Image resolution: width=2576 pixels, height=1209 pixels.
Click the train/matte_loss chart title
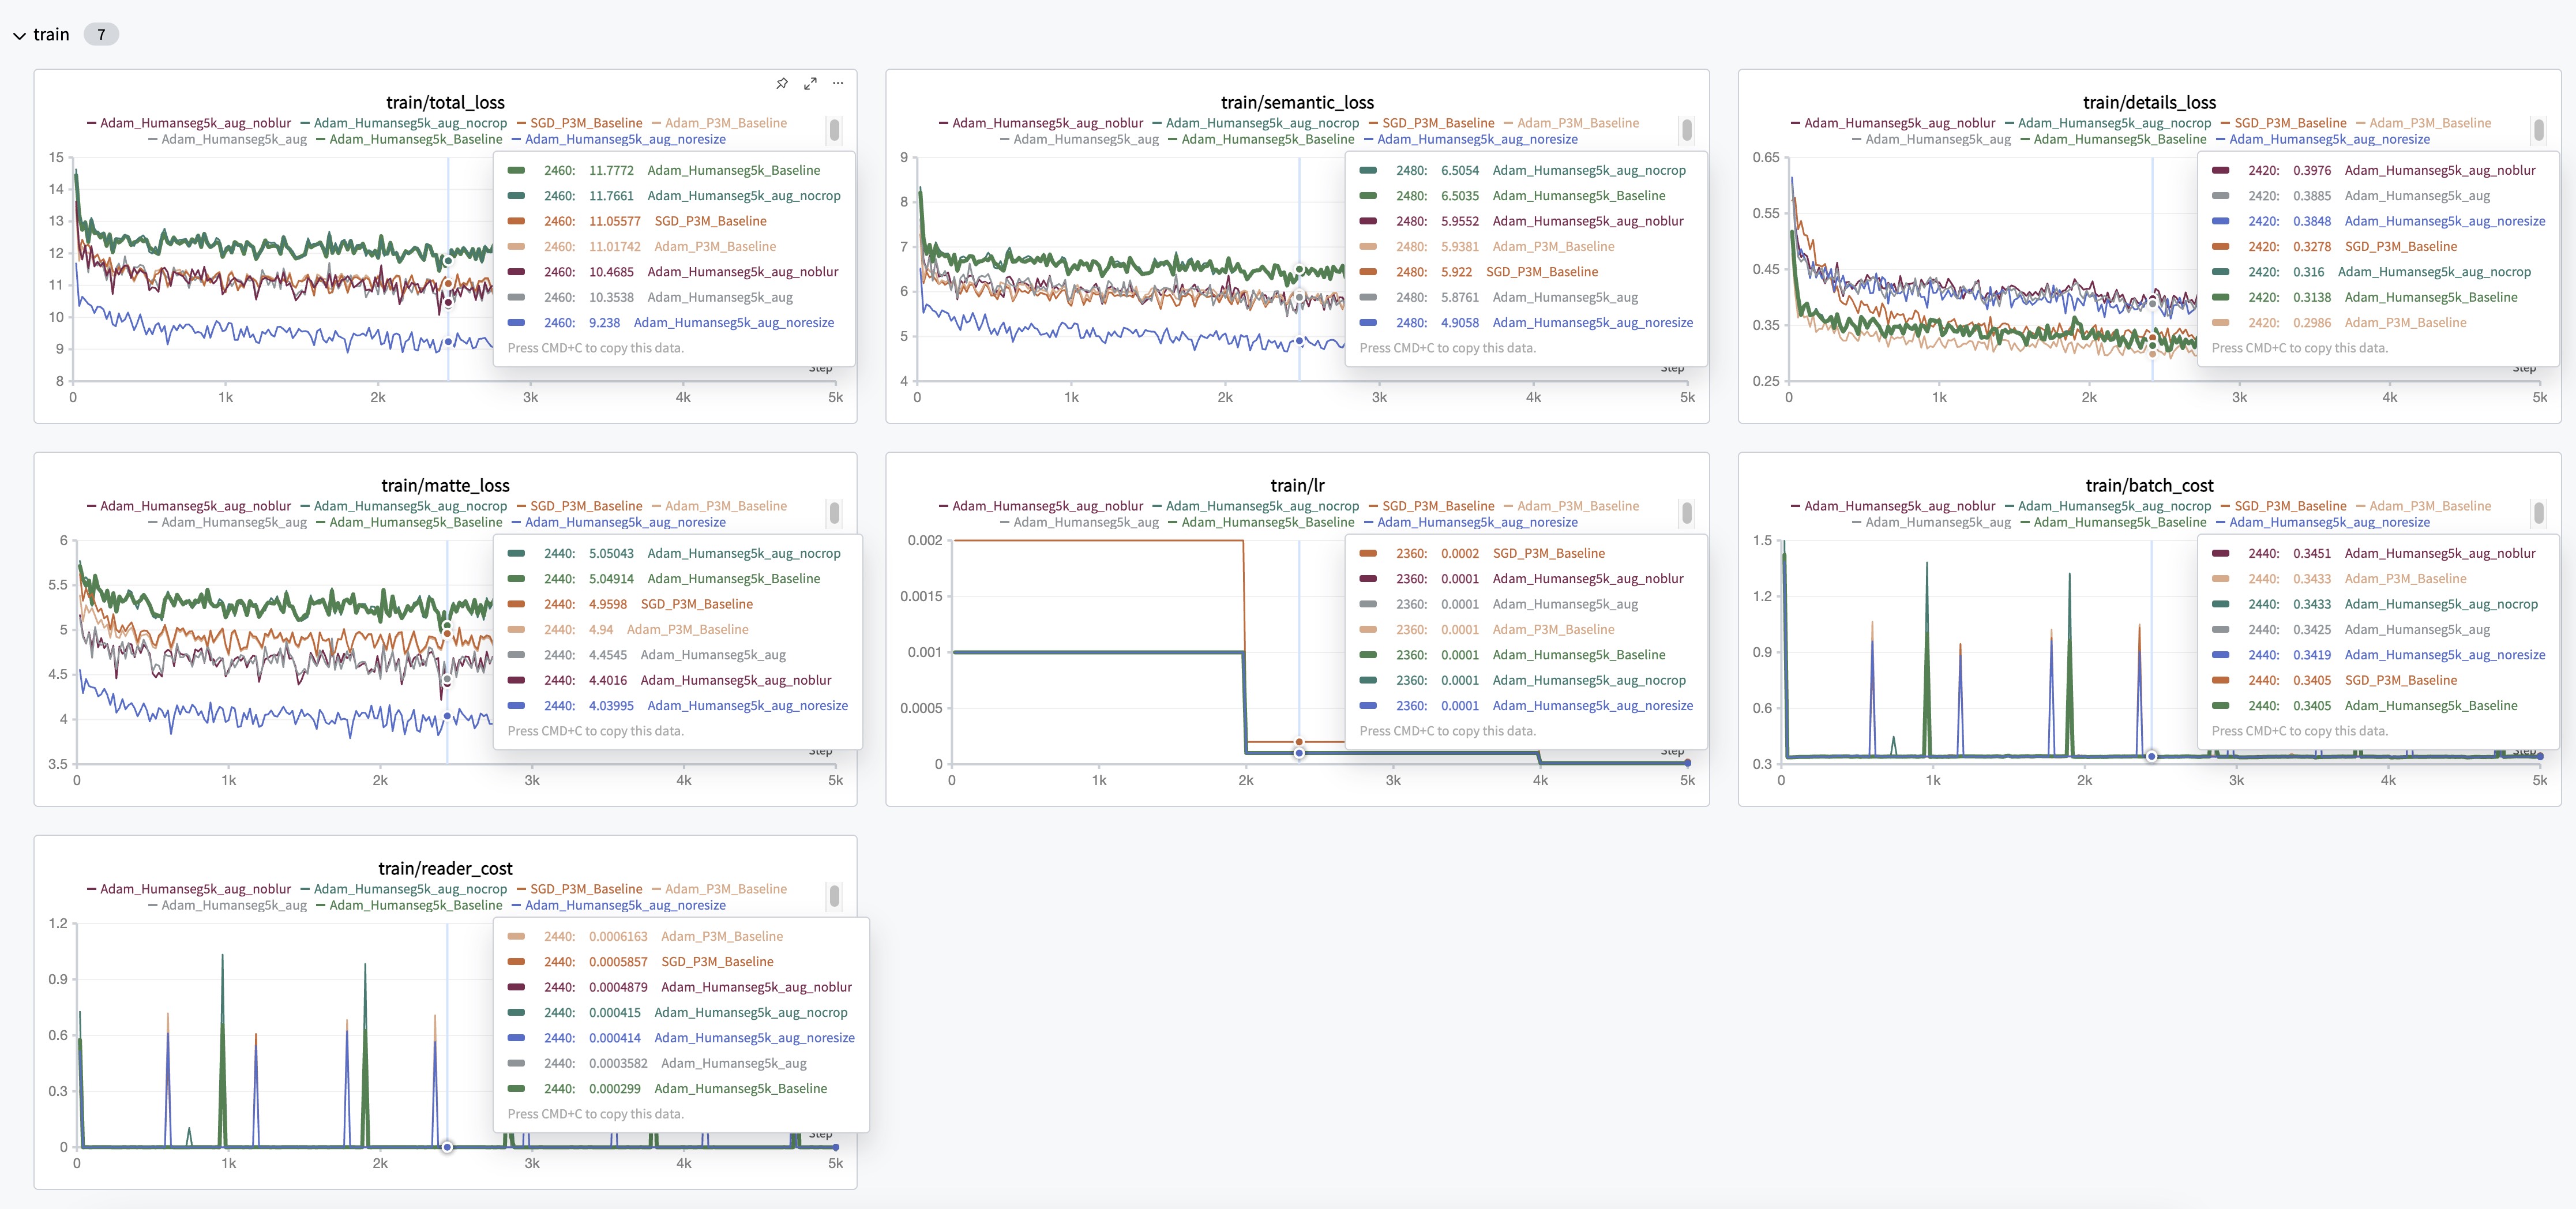(445, 485)
